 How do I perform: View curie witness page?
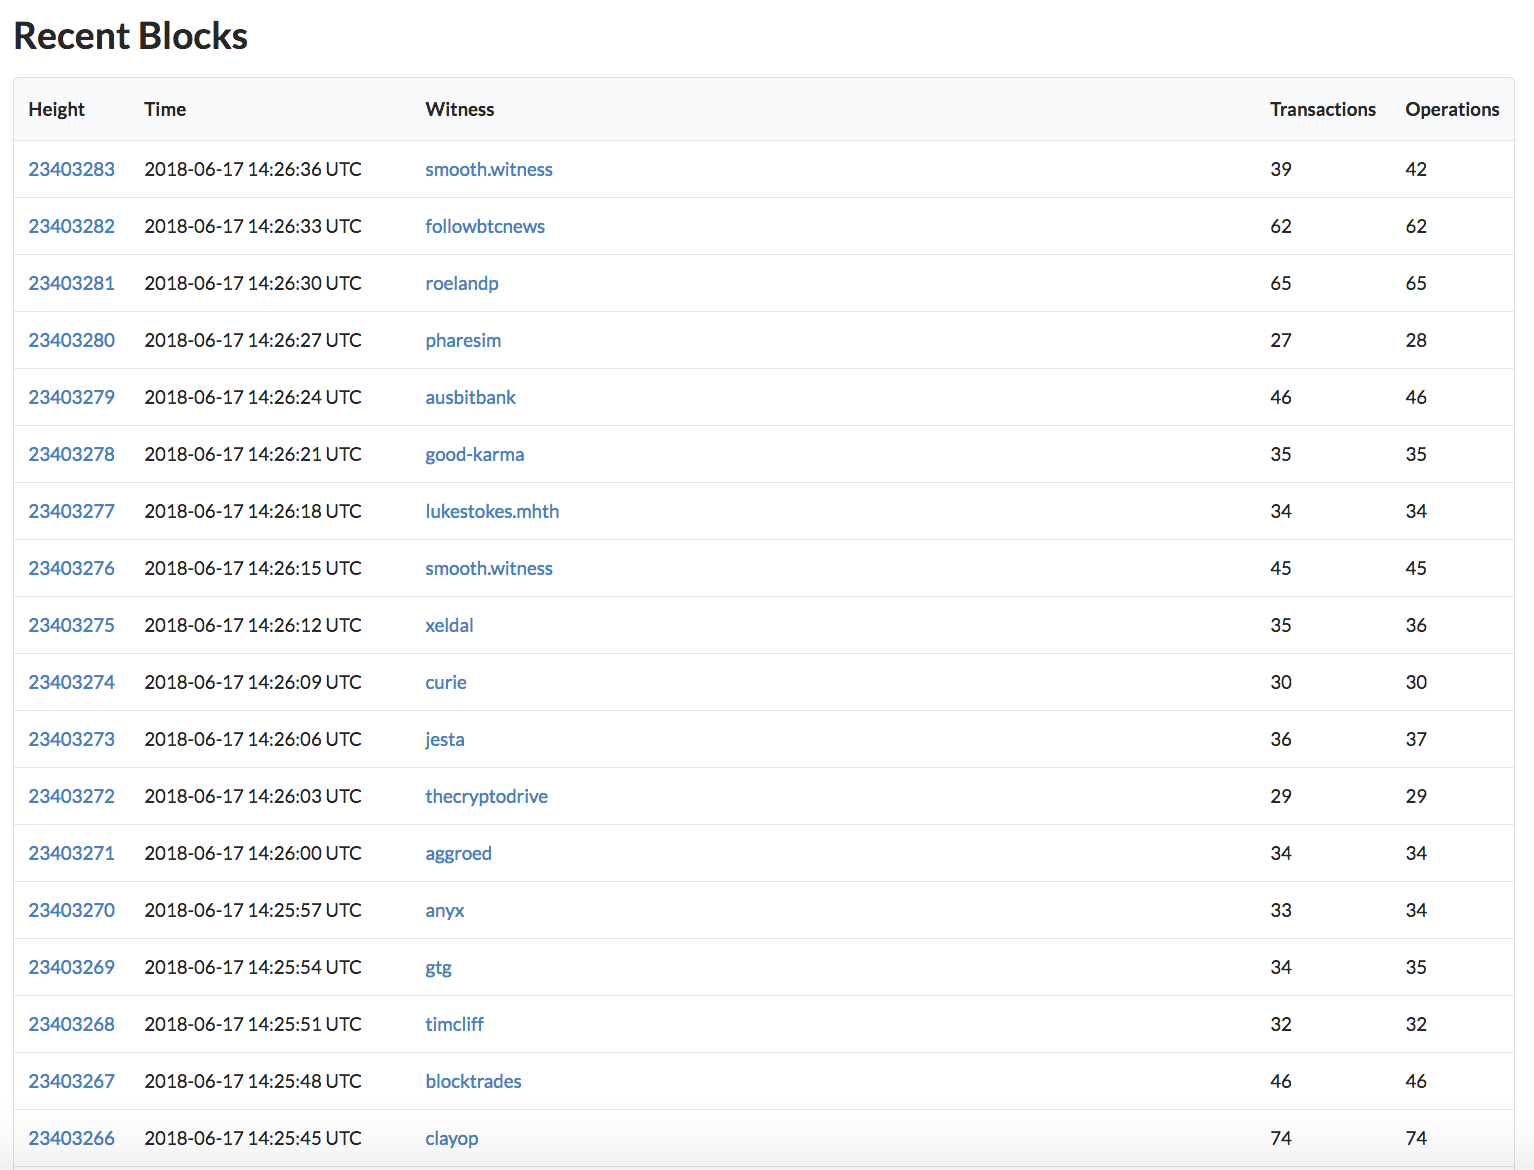pos(446,682)
